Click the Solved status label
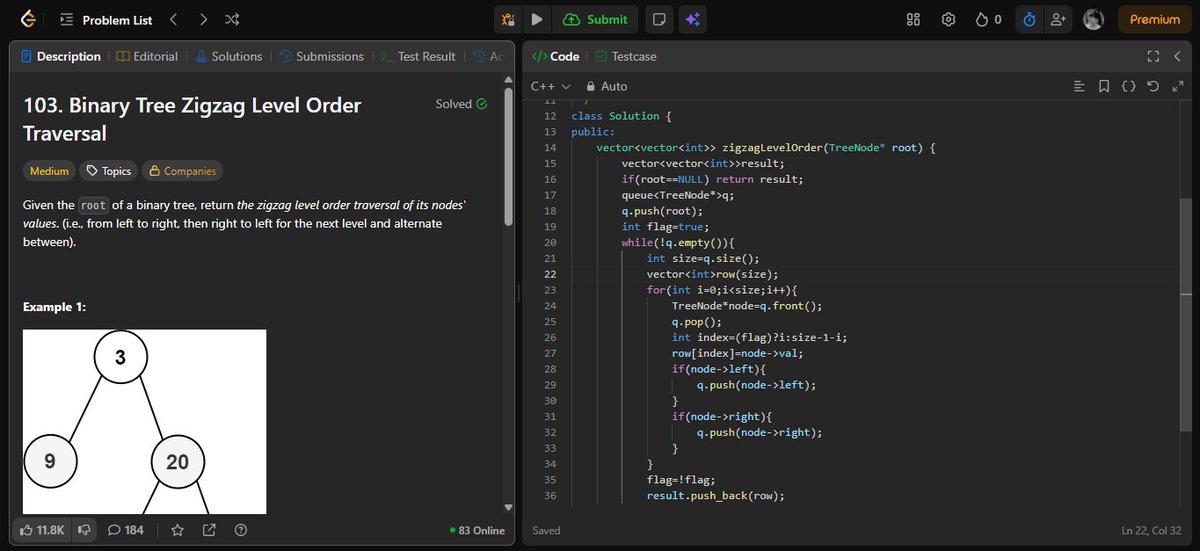Viewport: 1200px width, 551px height. point(461,104)
